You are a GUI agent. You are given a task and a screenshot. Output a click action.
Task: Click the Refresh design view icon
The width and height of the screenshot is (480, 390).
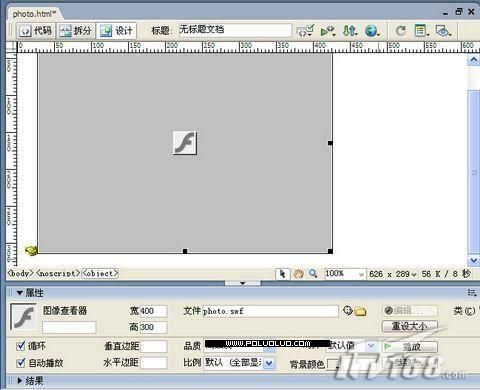(x=401, y=31)
